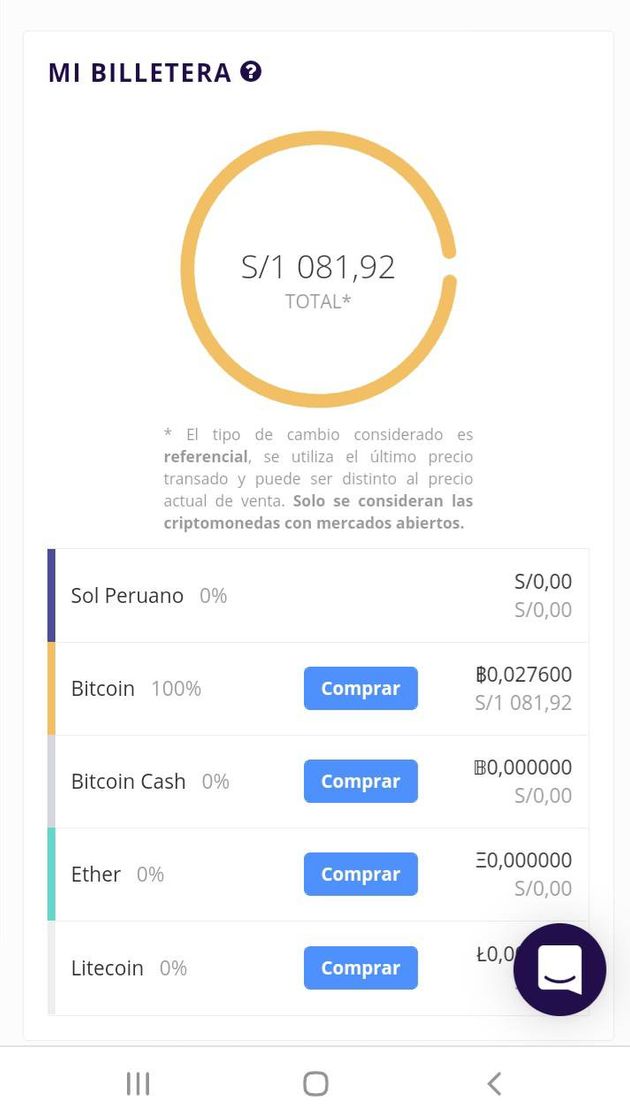Click the S/1 081,92 total amount
Screen dimensions: 630x1120
tap(318, 267)
